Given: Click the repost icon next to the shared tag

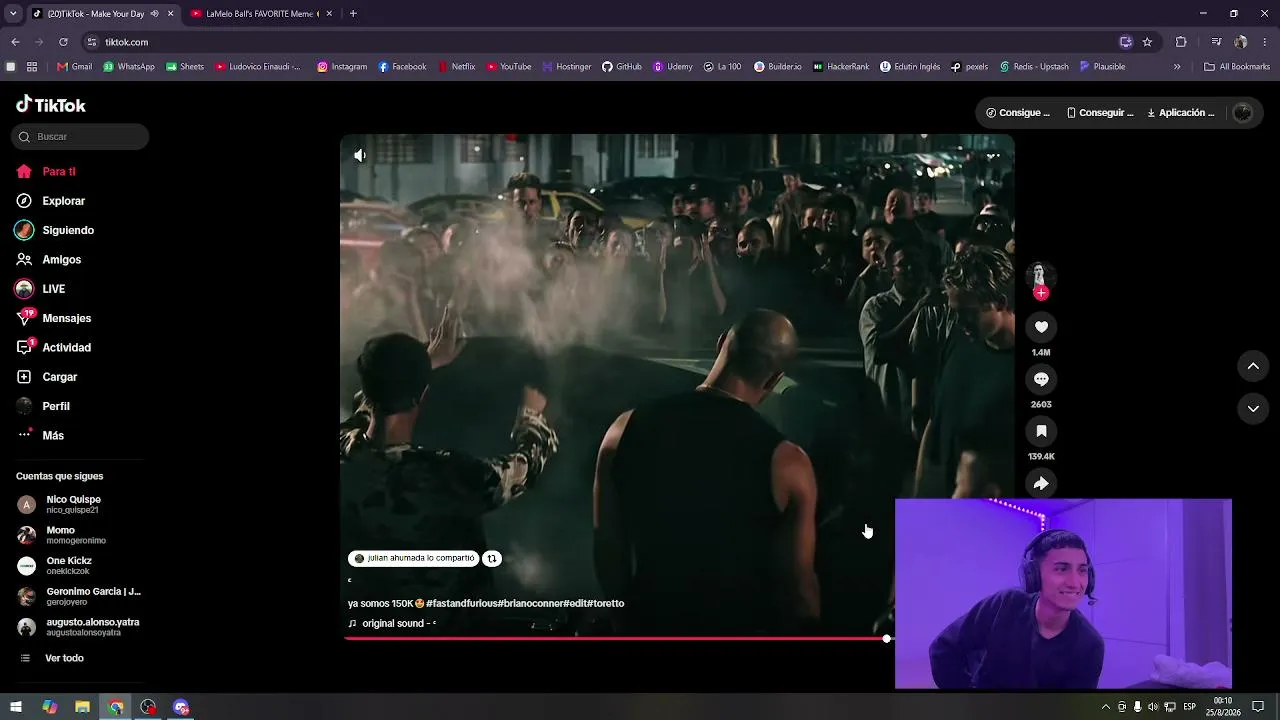Looking at the screenshot, I should click(x=492, y=559).
